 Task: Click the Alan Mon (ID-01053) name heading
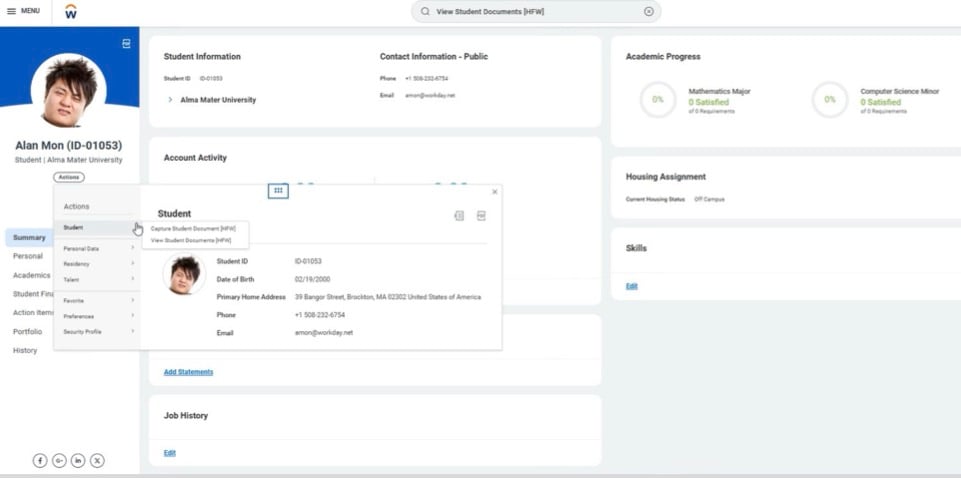pos(69,145)
